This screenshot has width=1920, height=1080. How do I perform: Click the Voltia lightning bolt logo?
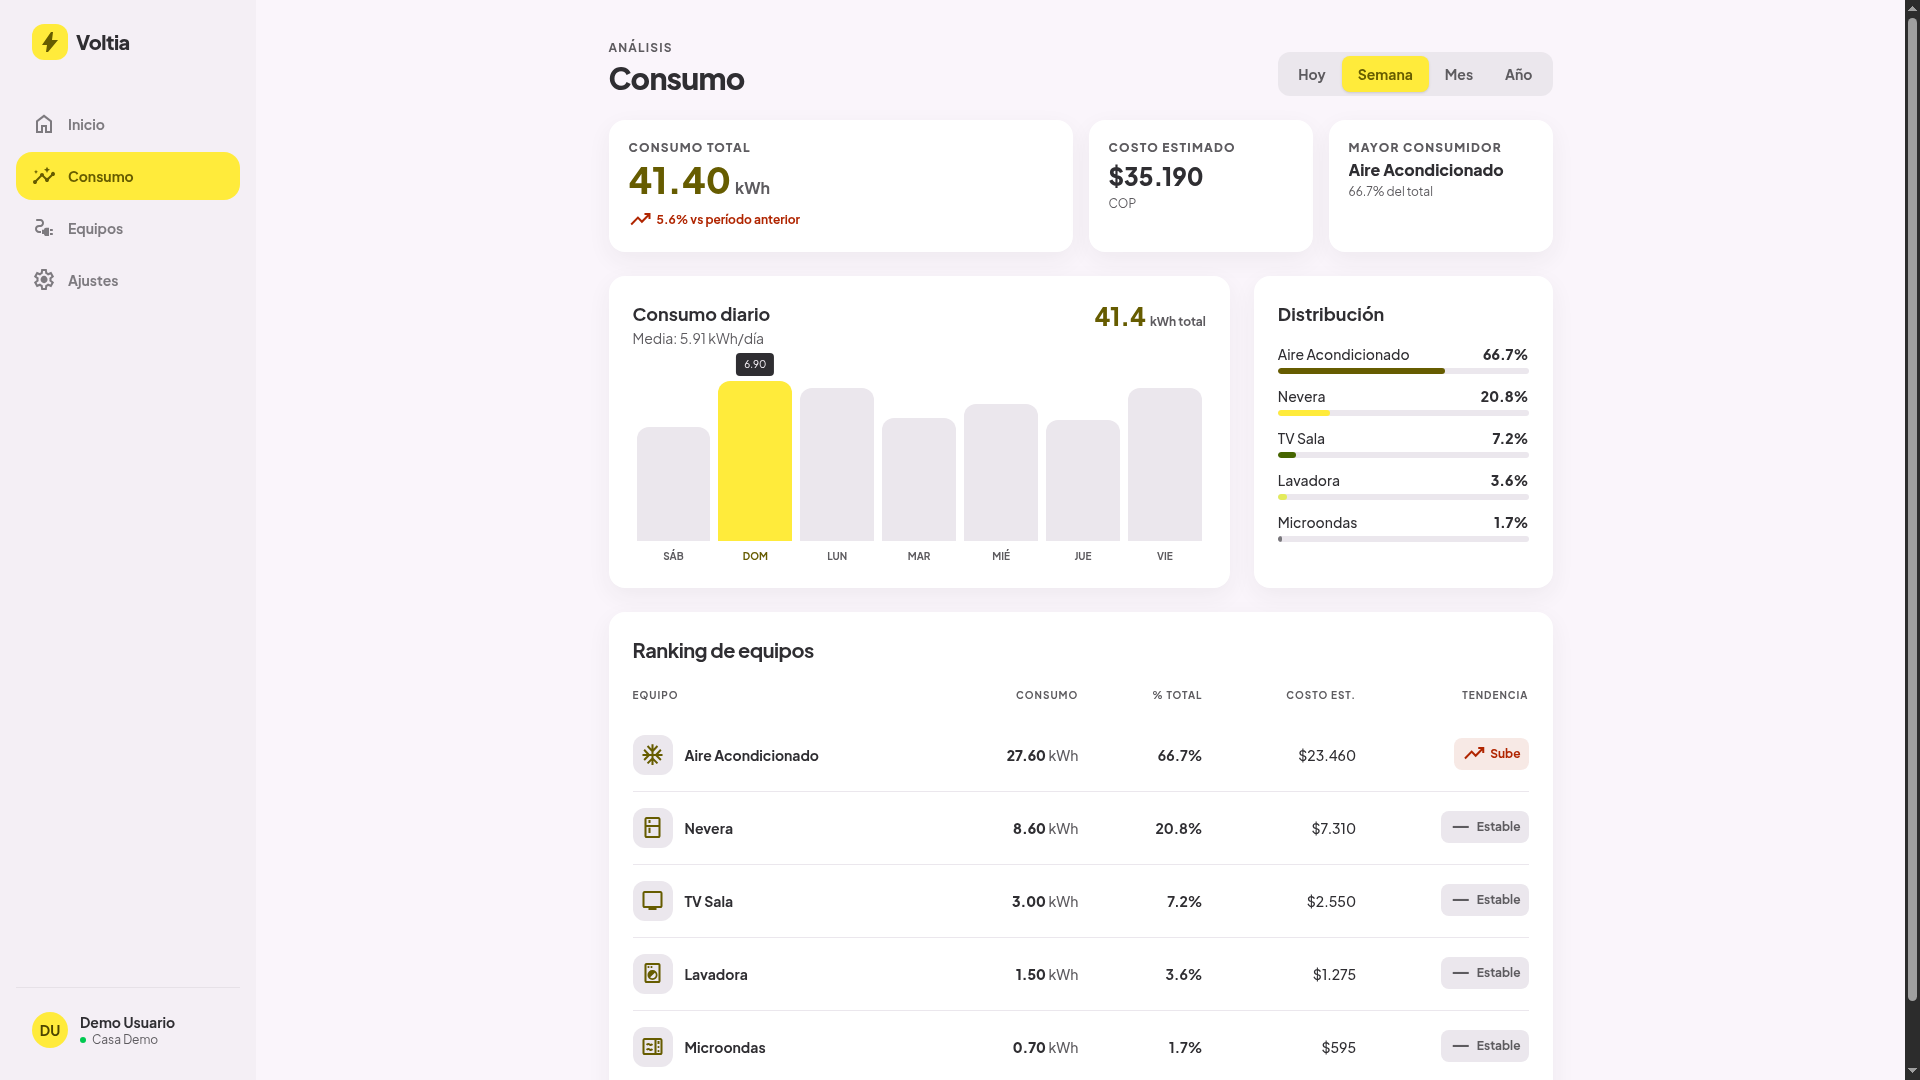coord(49,42)
